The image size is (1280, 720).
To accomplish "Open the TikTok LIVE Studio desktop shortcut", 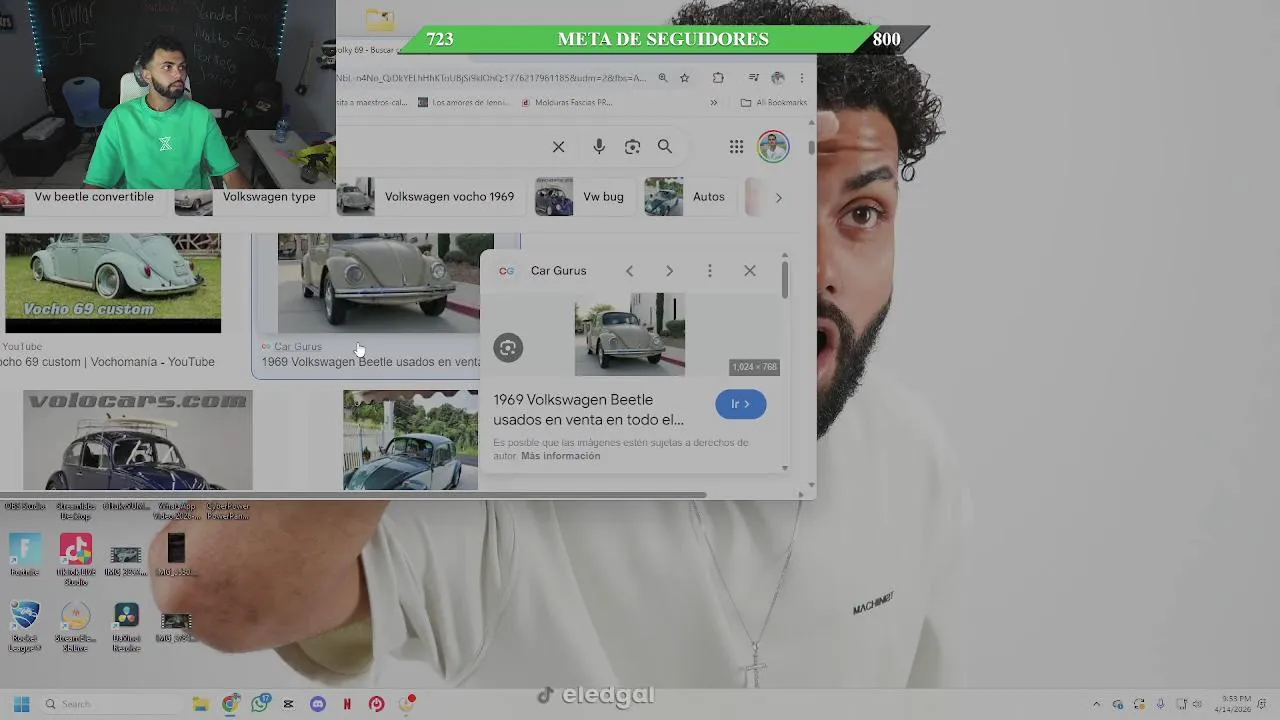I will [x=76, y=560].
